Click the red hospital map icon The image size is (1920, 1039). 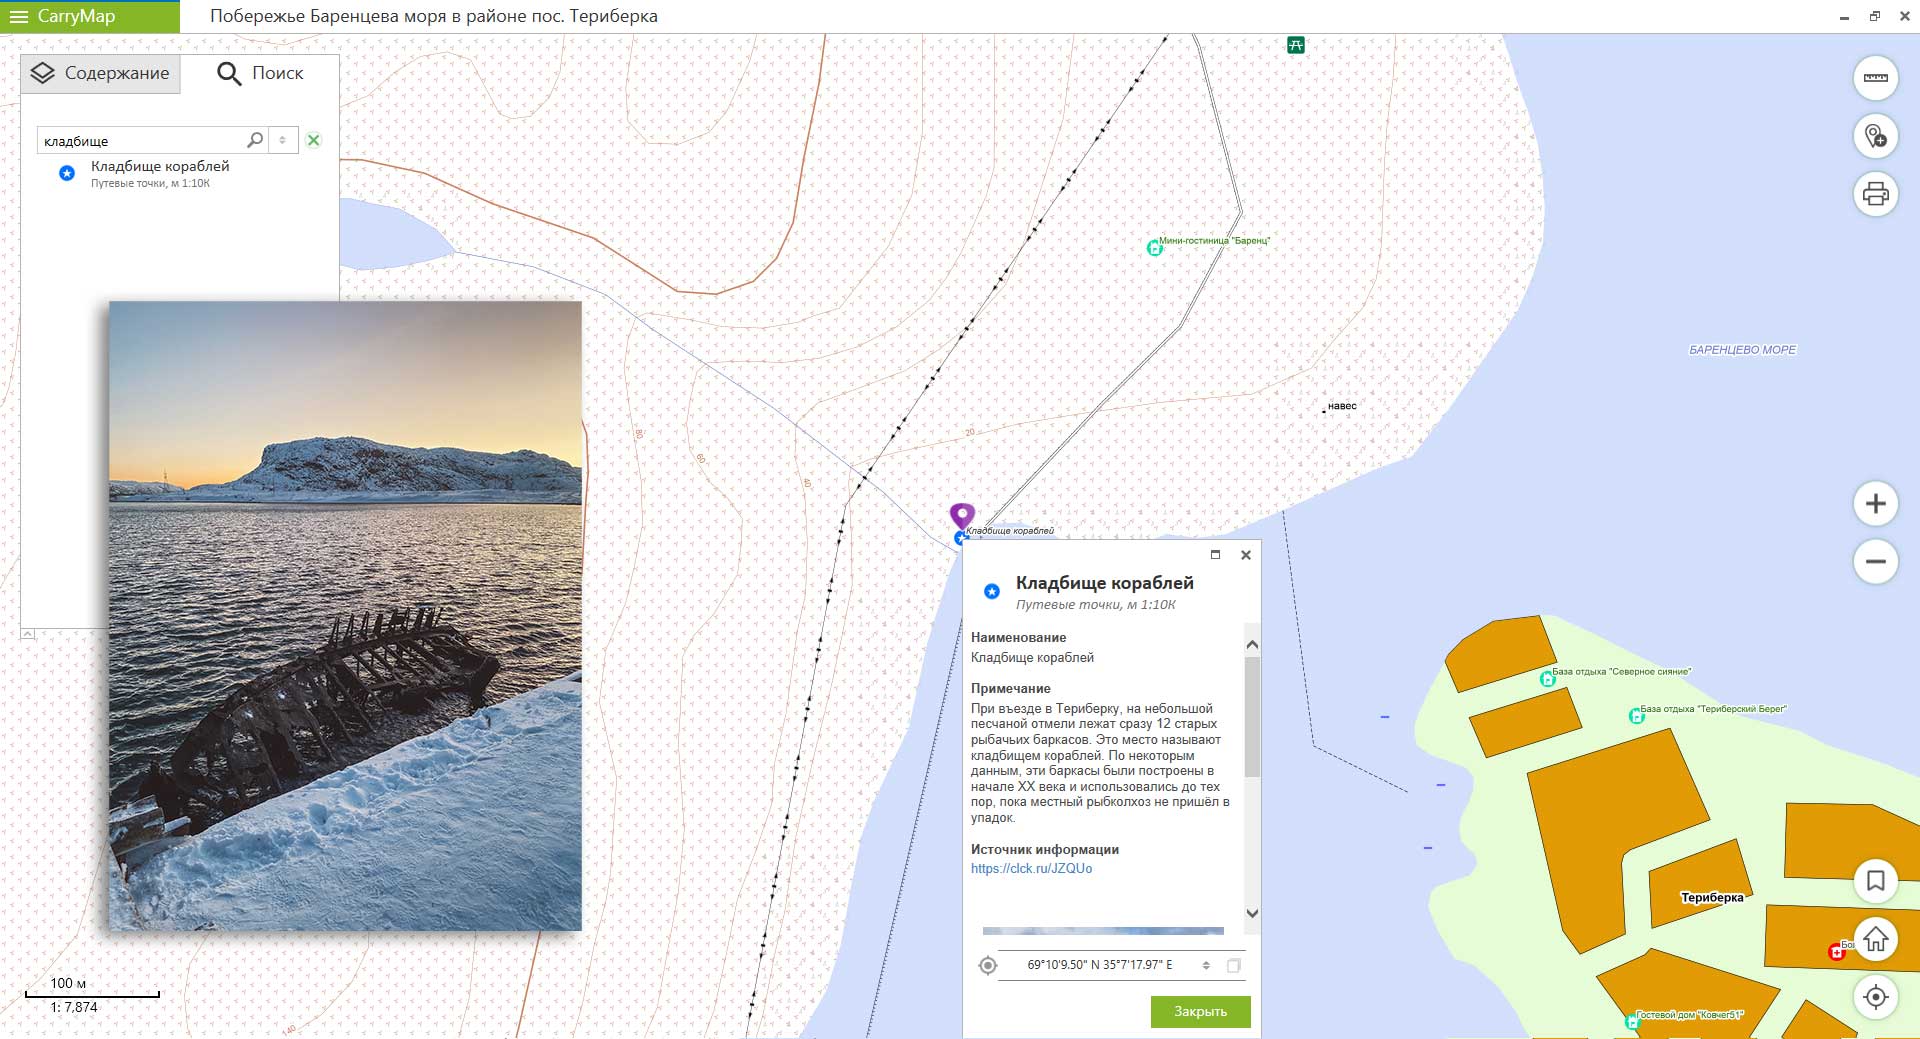(x=1836, y=952)
